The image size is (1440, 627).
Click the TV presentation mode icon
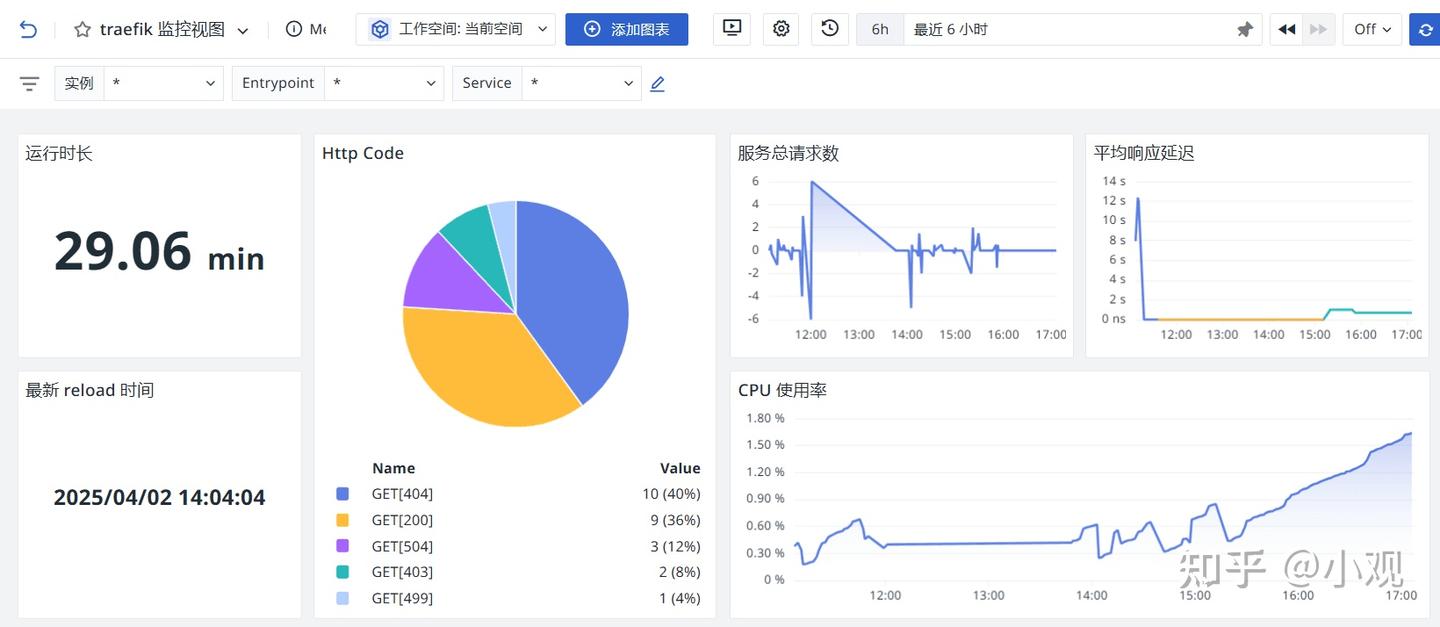731,29
